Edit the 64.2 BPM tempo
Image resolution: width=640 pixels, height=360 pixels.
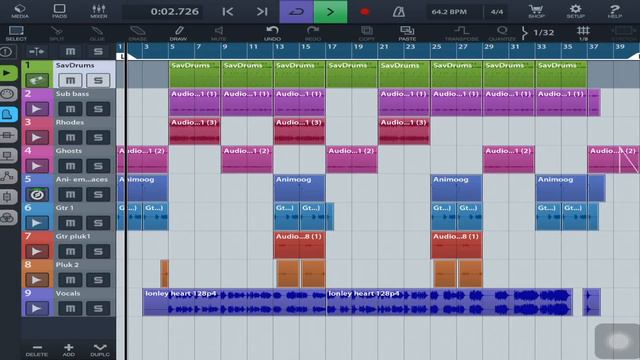tap(449, 12)
